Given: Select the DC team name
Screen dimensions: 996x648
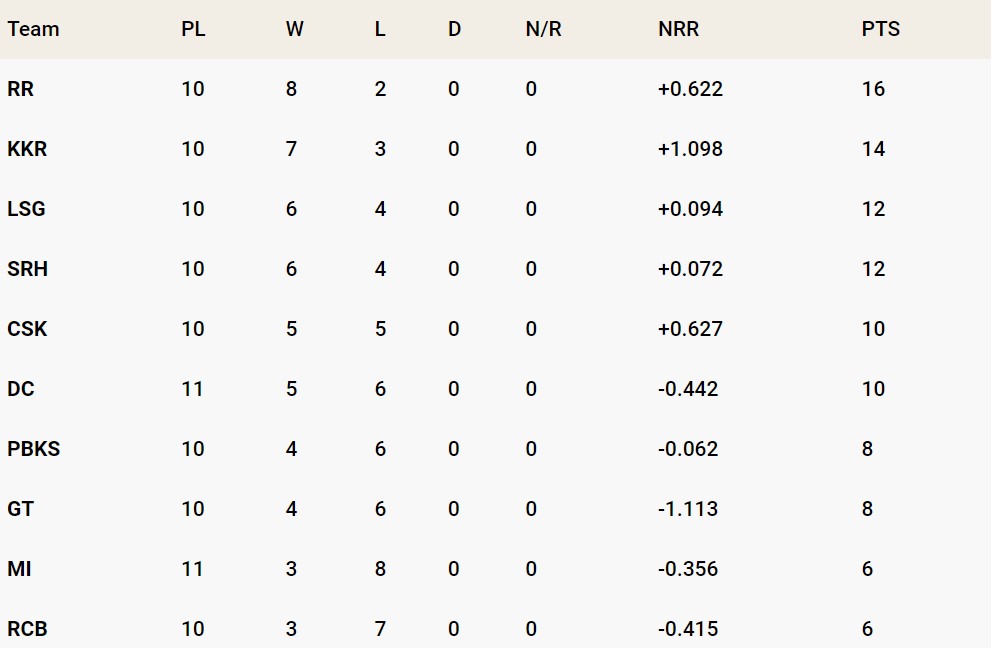Looking at the screenshot, I should tap(21, 389).
